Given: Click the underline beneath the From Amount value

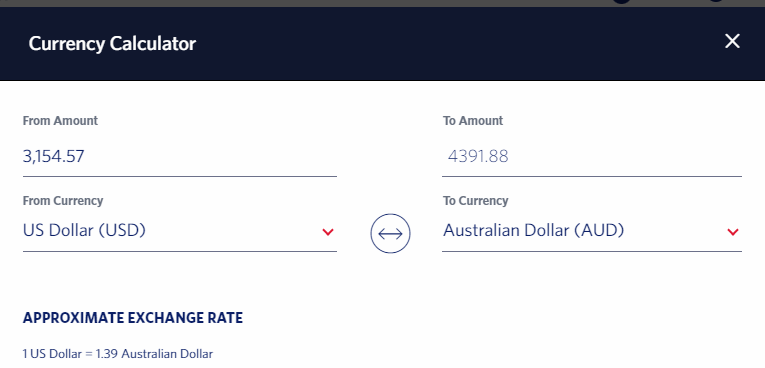Looking at the screenshot, I should (180, 176).
